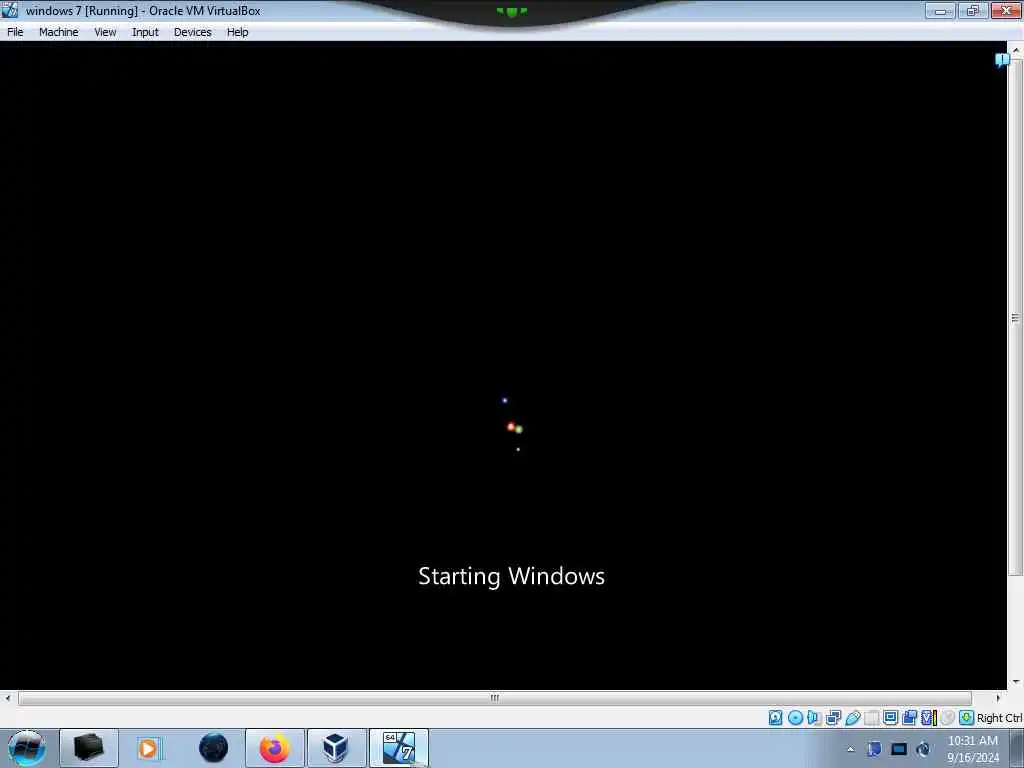Click the scroll up arrow
This screenshot has height=768, width=1024.
1016,49
